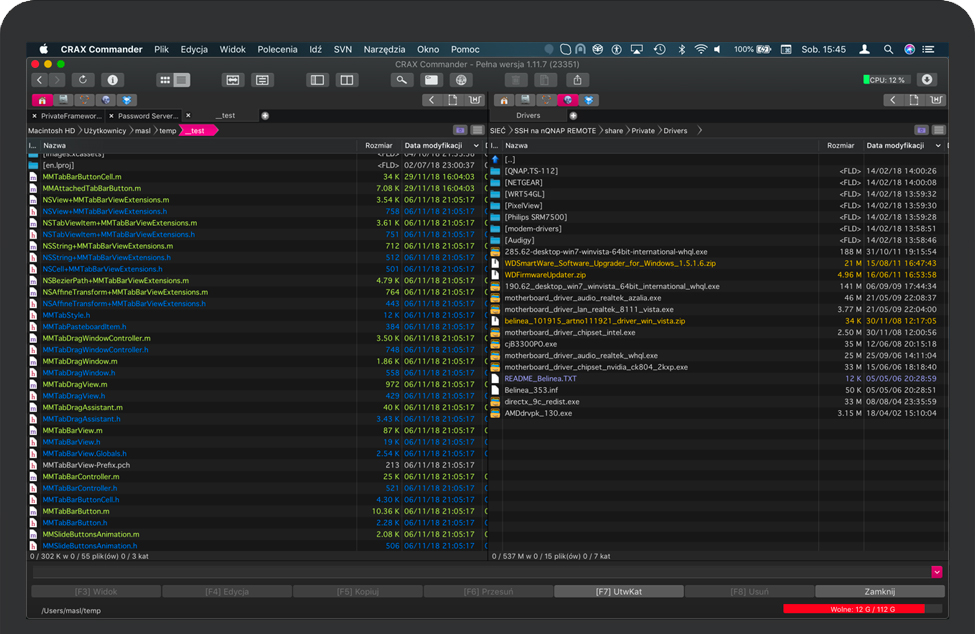The width and height of the screenshot is (975, 634).
Task: Open the Polecenia menu
Action: pyautogui.click(x=277, y=49)
